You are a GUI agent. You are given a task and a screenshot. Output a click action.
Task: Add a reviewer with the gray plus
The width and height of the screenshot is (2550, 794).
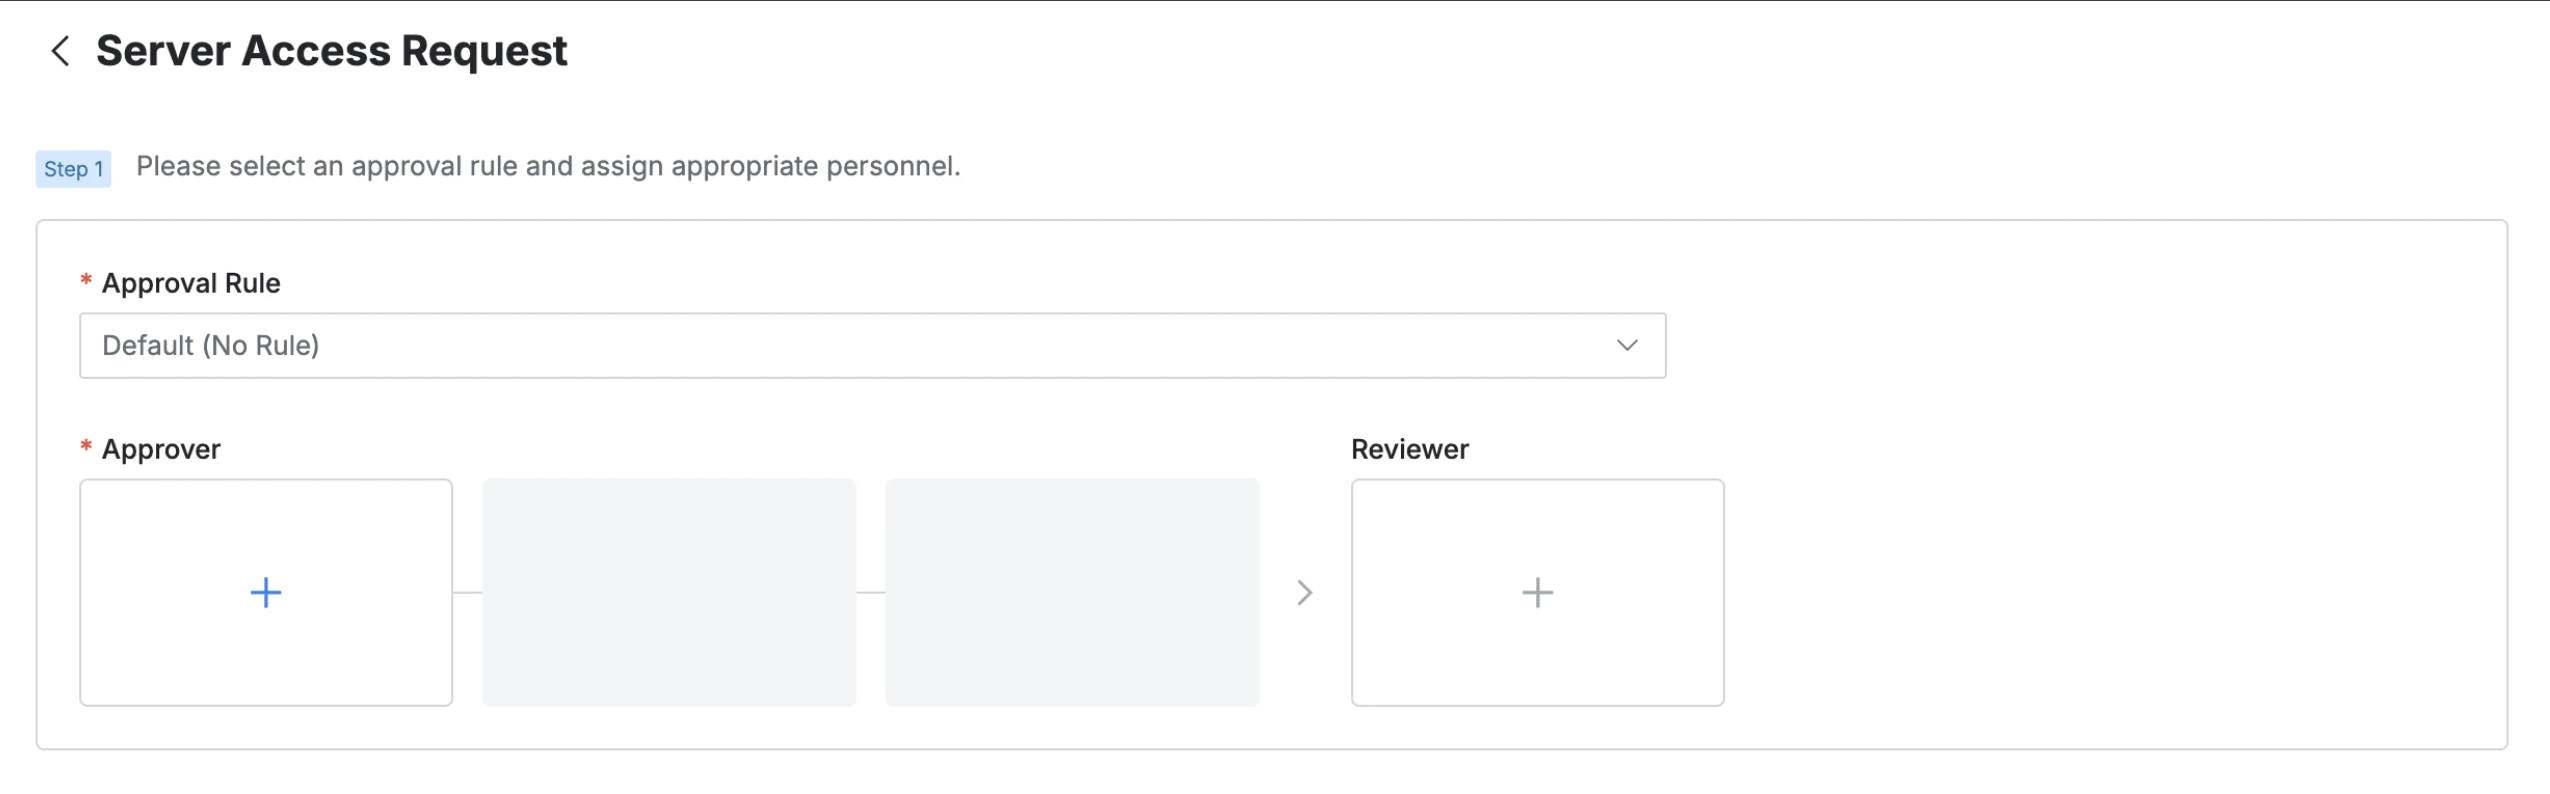pos(1537,593)
